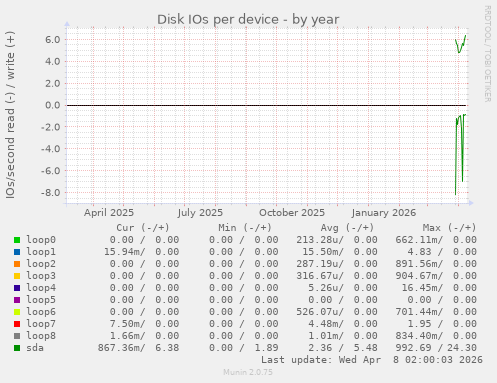497x383 pixels.
Task: Click the -8.0 y-axis tick label
Action: point(50,193)
